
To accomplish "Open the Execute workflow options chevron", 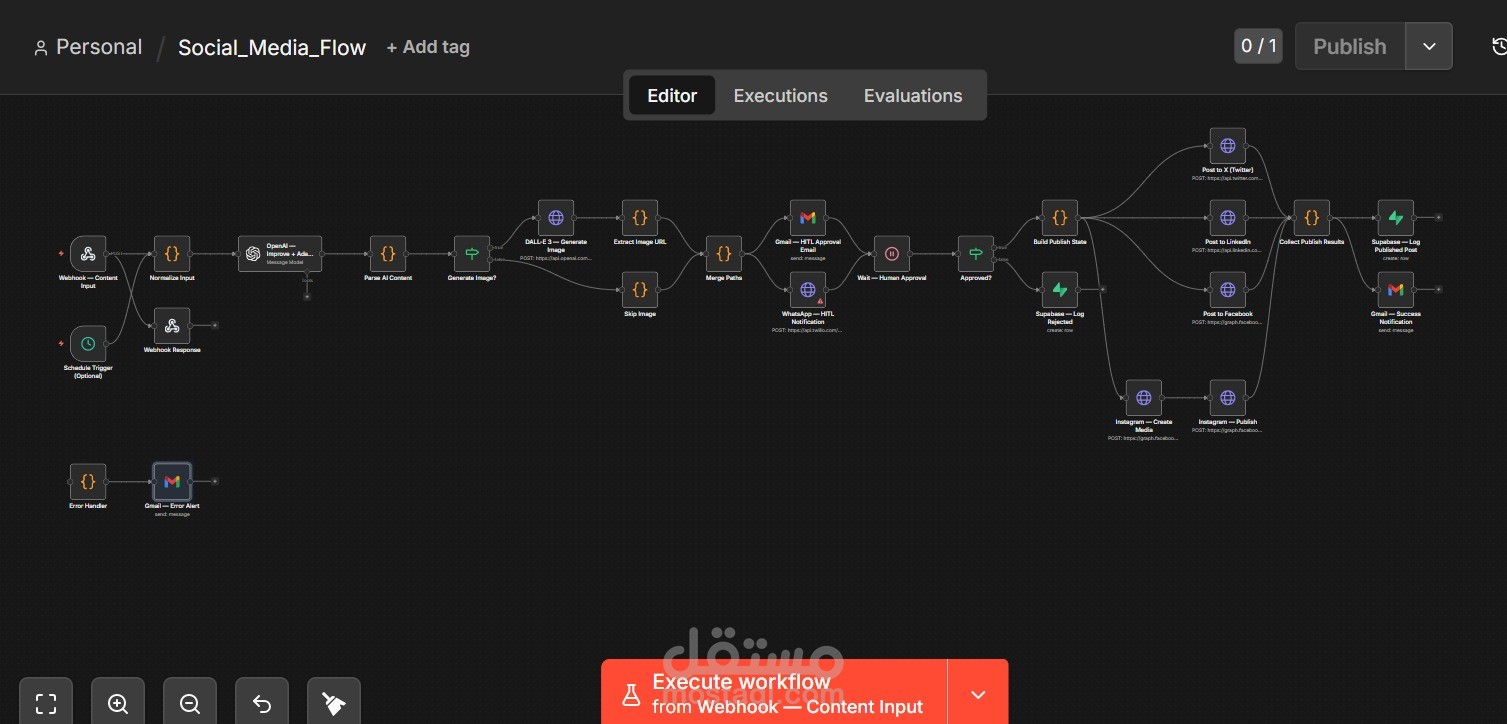I will pos(977,693).
